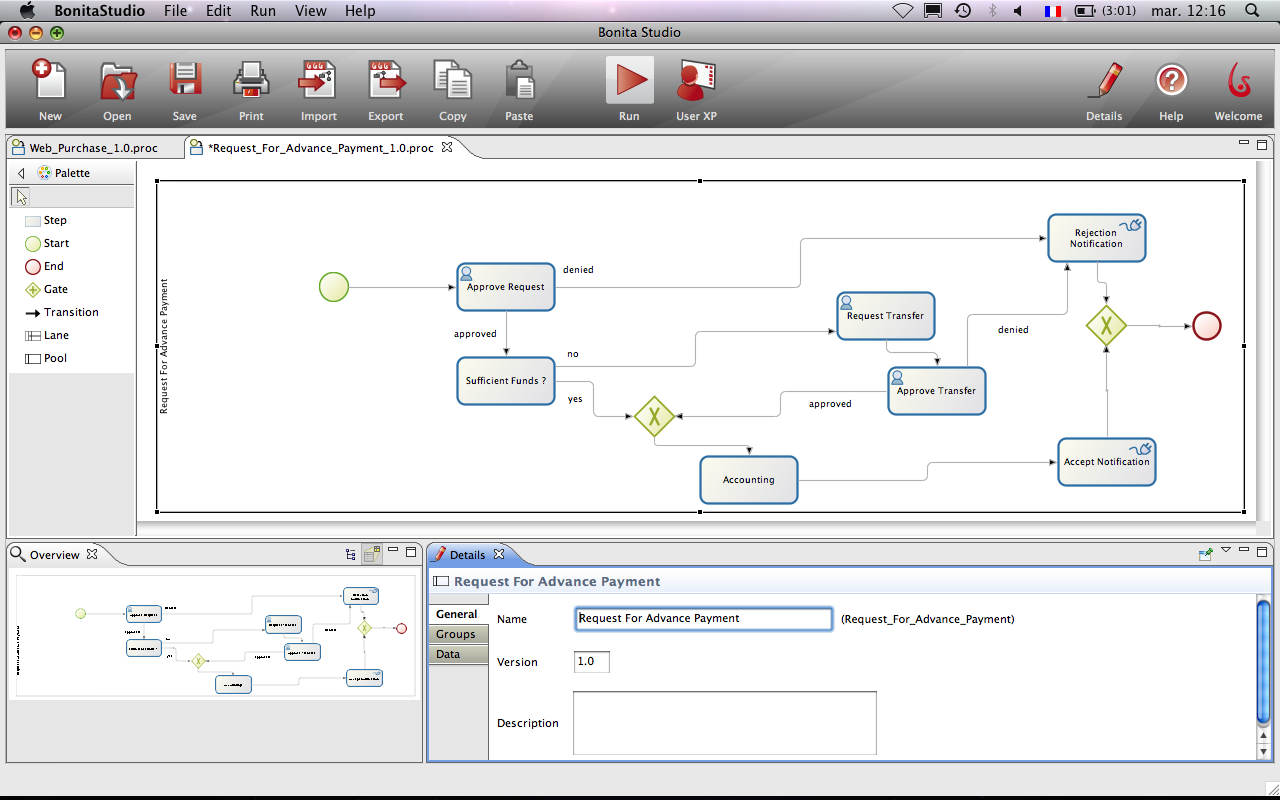Close the Details panel tab
Screen dimensions: 1280x800
499,553
